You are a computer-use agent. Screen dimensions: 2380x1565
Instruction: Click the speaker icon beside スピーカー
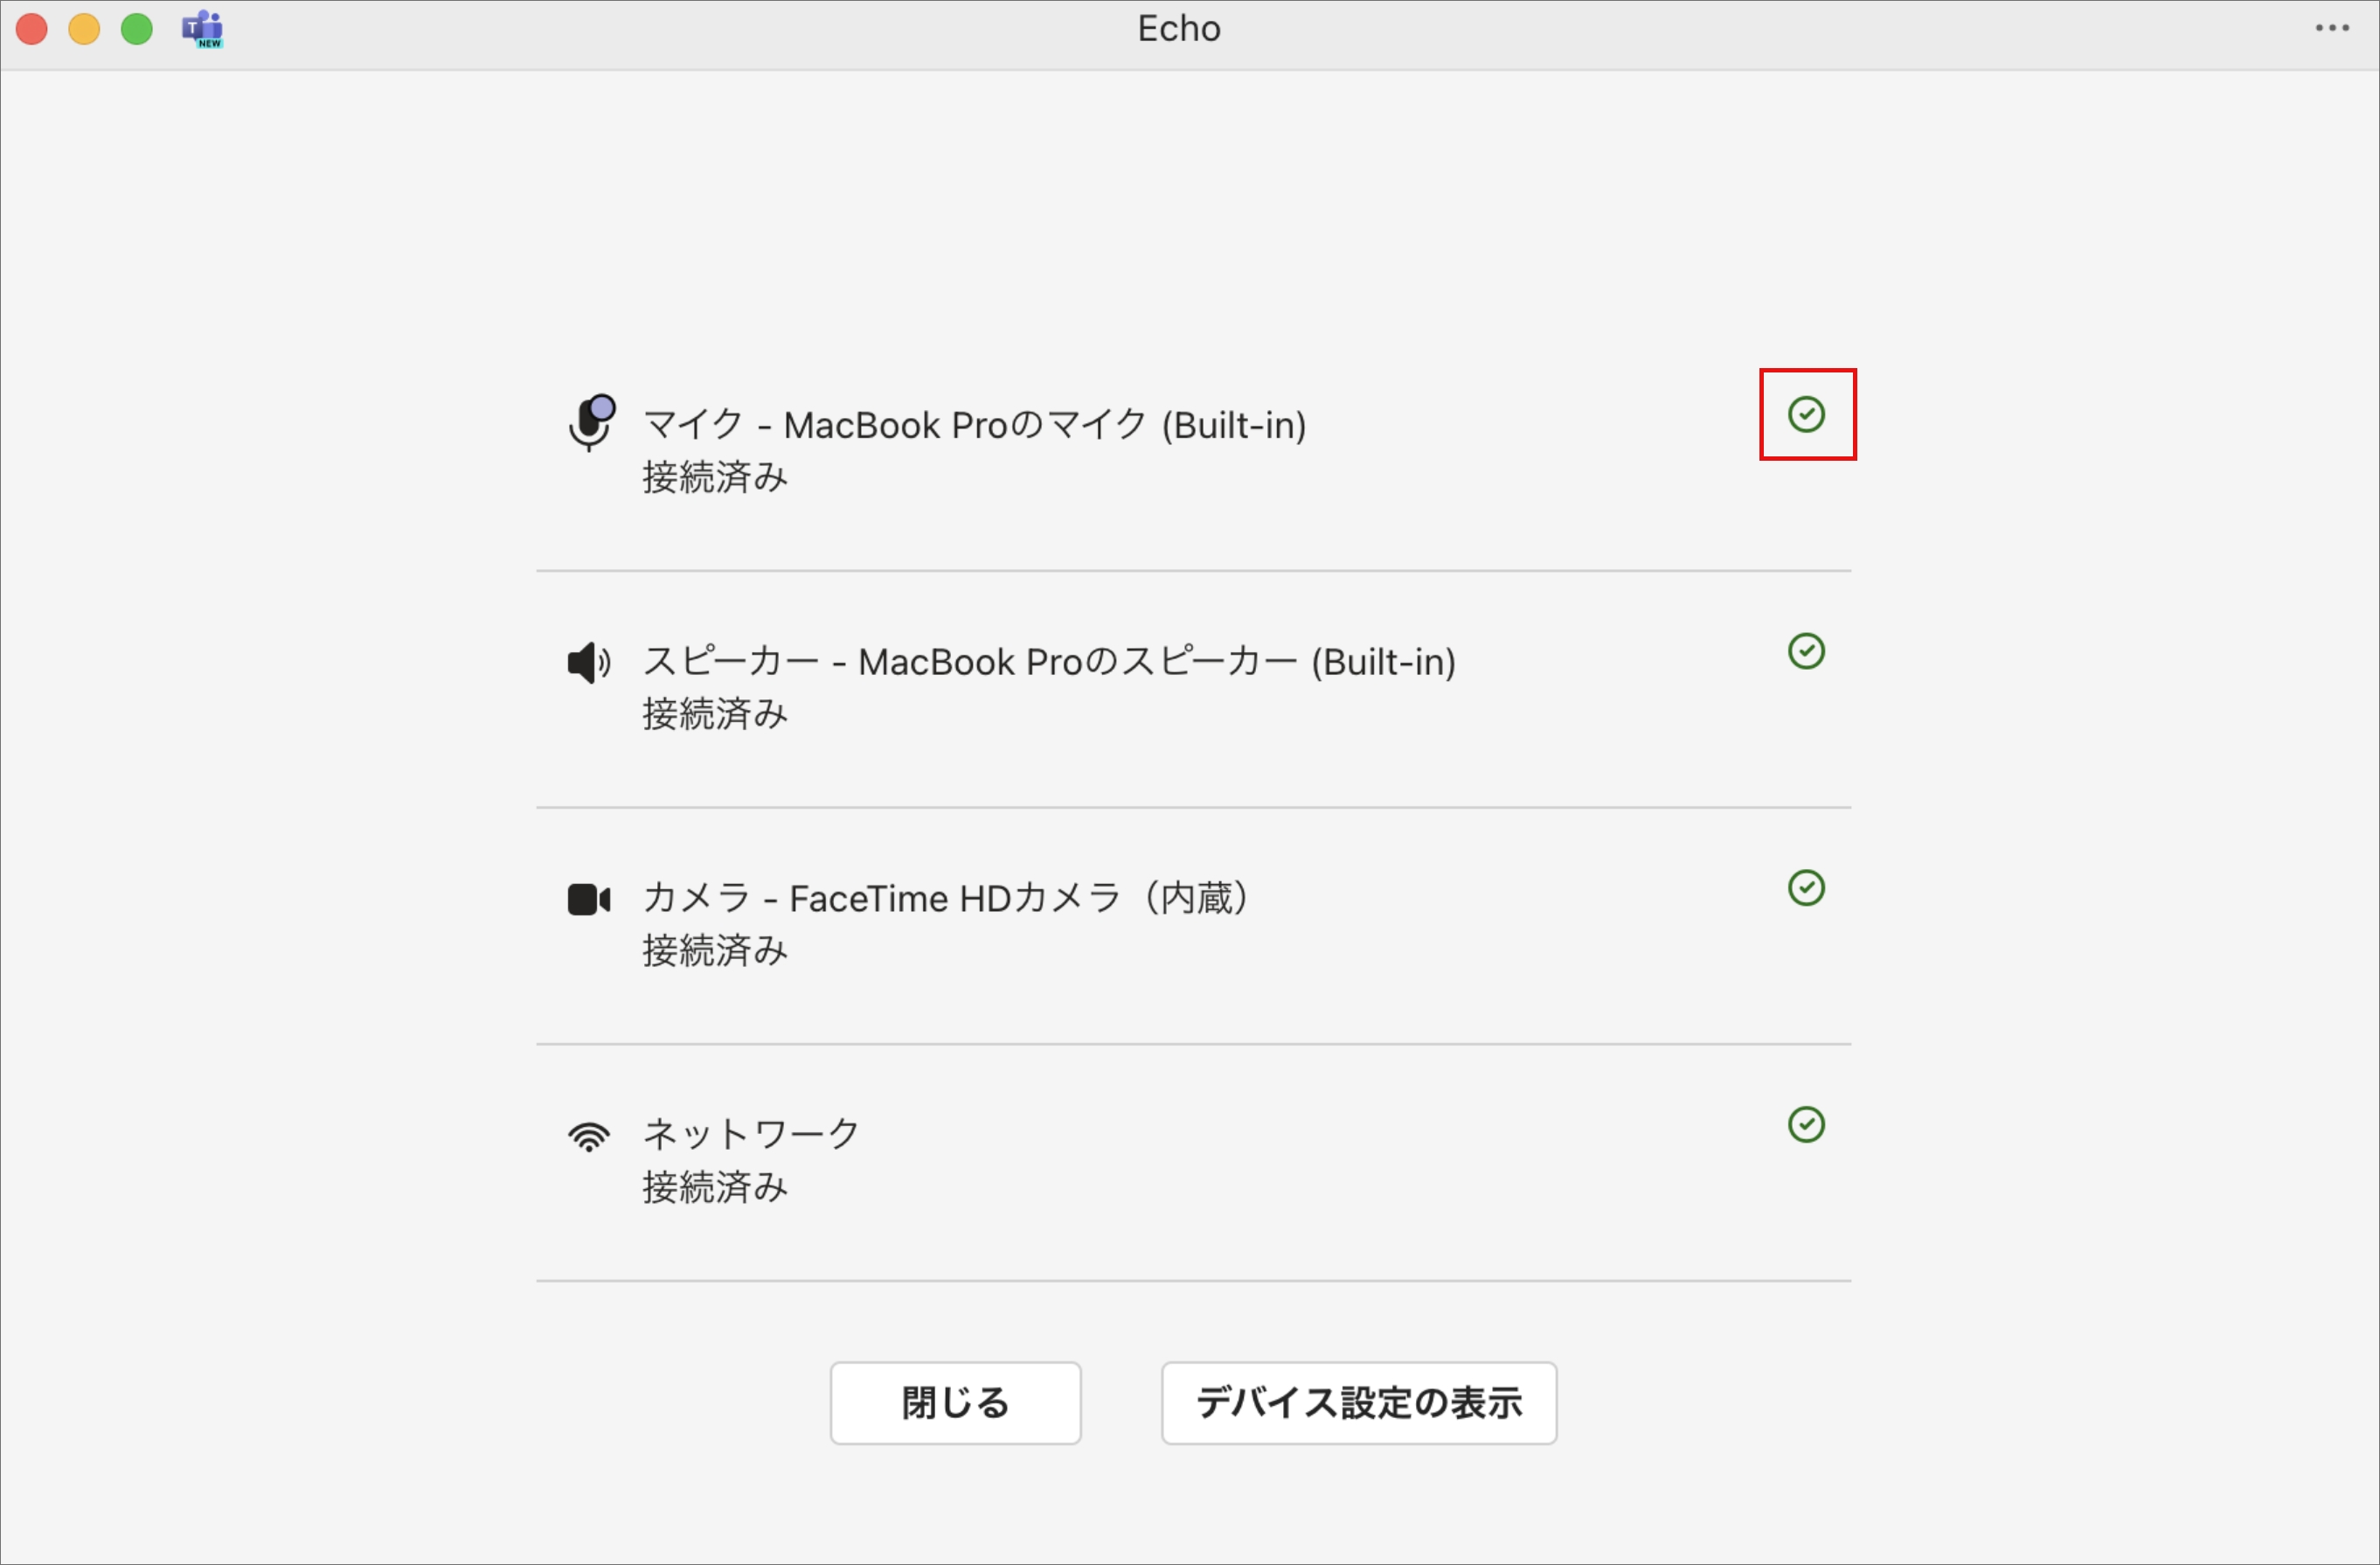pos(589,662)
